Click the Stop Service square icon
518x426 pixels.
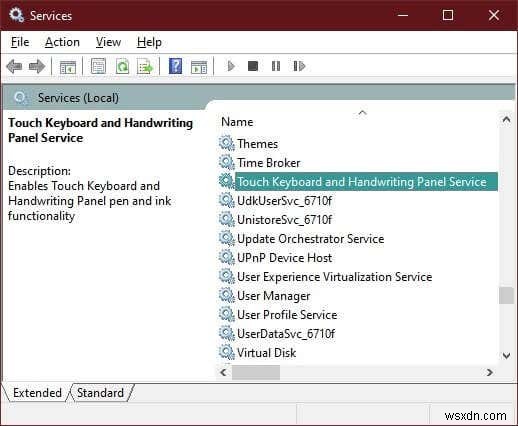[253, 66]
